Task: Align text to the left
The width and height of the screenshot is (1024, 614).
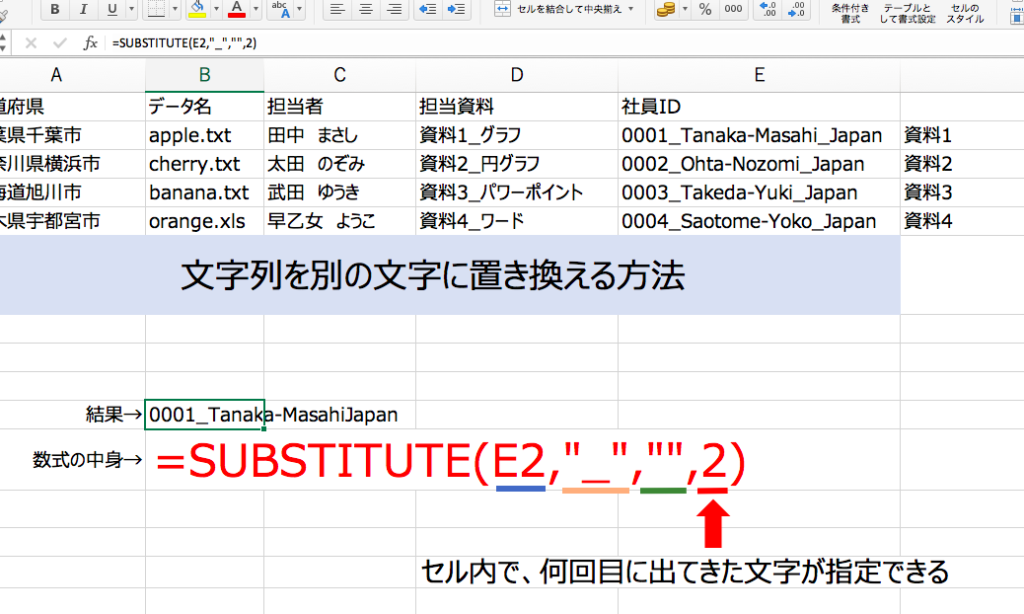Action: pyautogui.click(x=337, y=9)
